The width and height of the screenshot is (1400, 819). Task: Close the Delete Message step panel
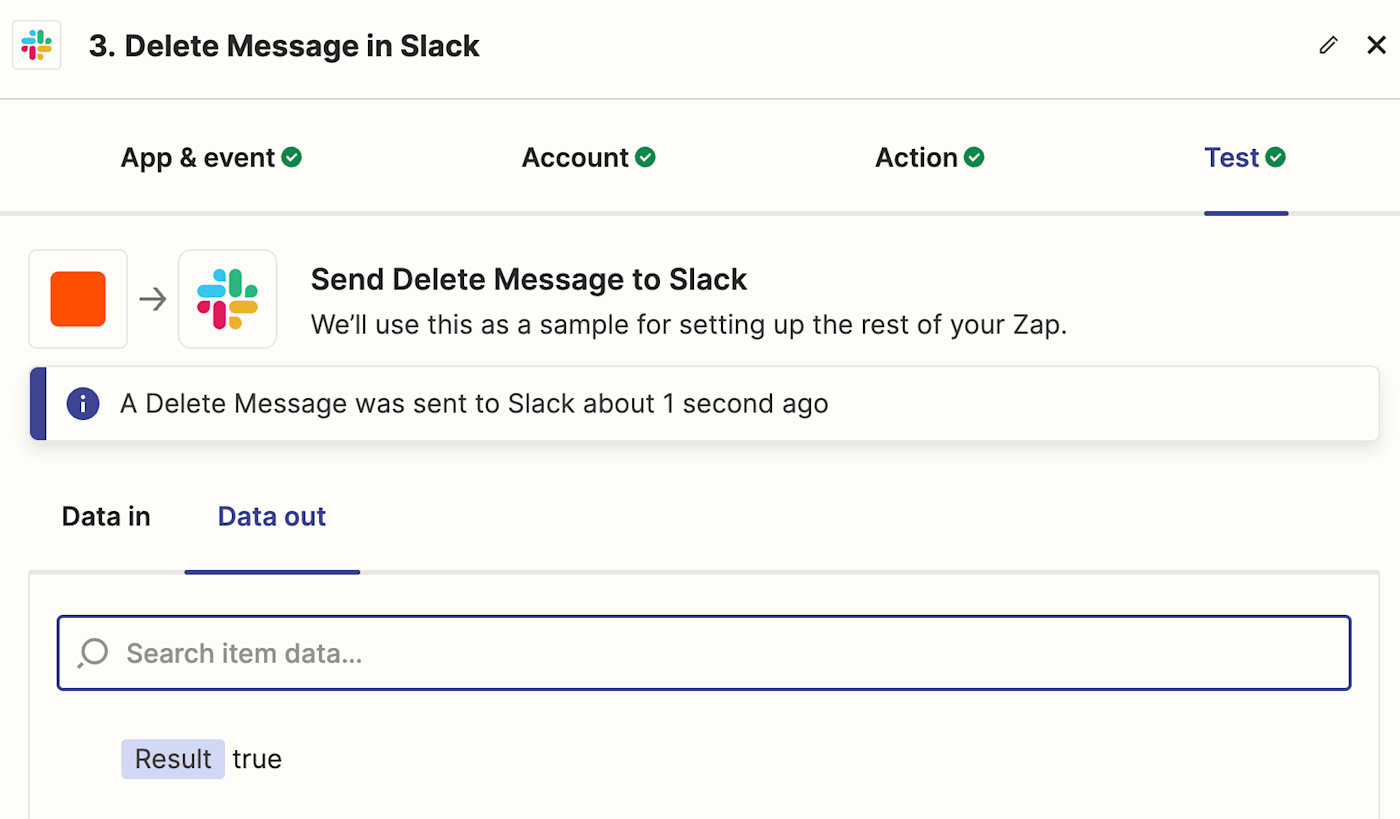pyautogui.click(x=1376, y=45)
